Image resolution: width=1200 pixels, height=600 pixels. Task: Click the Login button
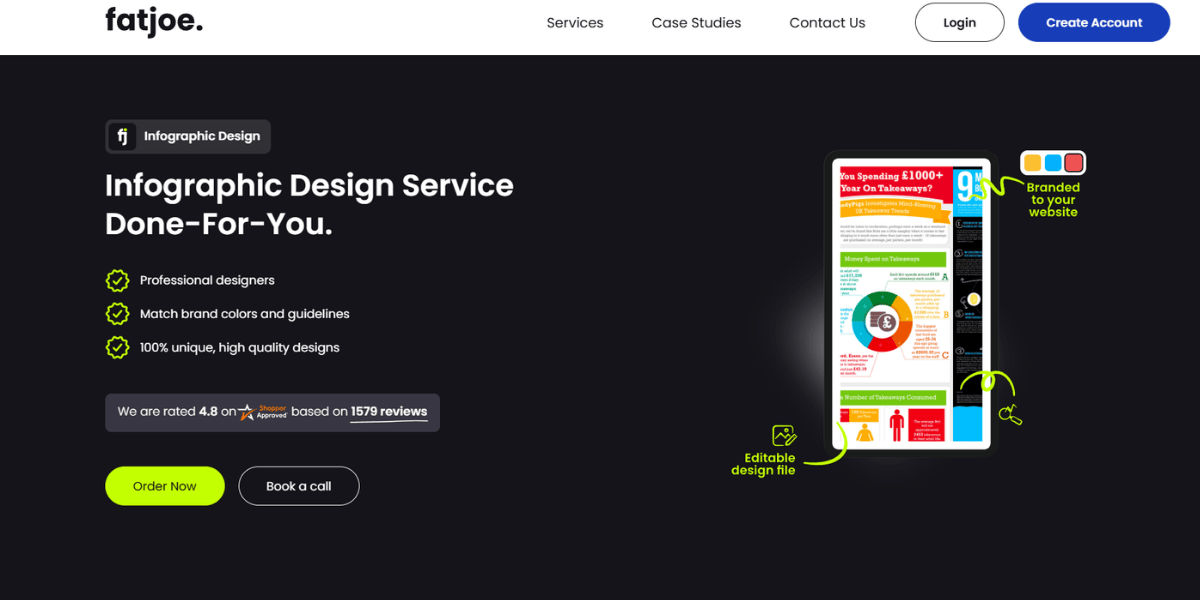pos(959,22)
